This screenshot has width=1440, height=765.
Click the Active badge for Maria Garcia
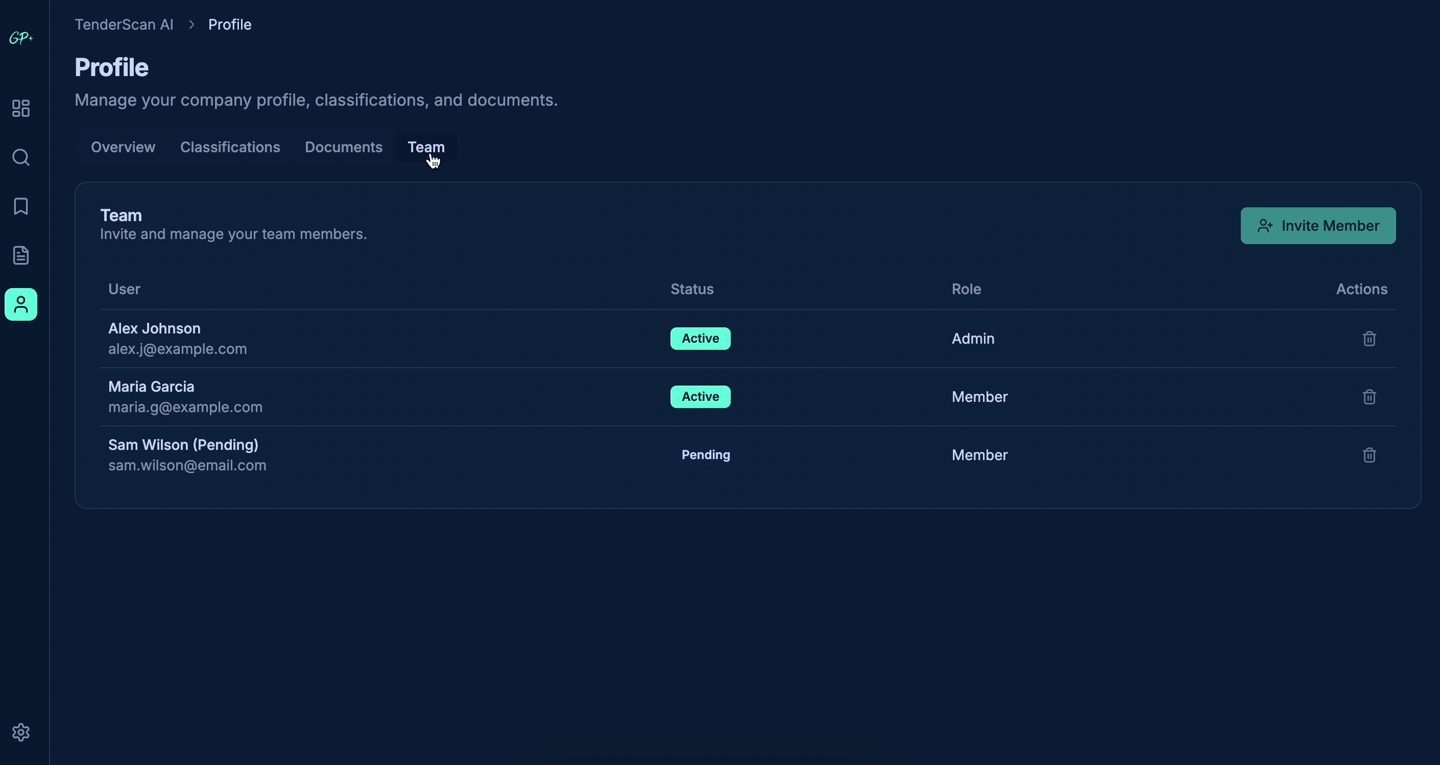700,397
